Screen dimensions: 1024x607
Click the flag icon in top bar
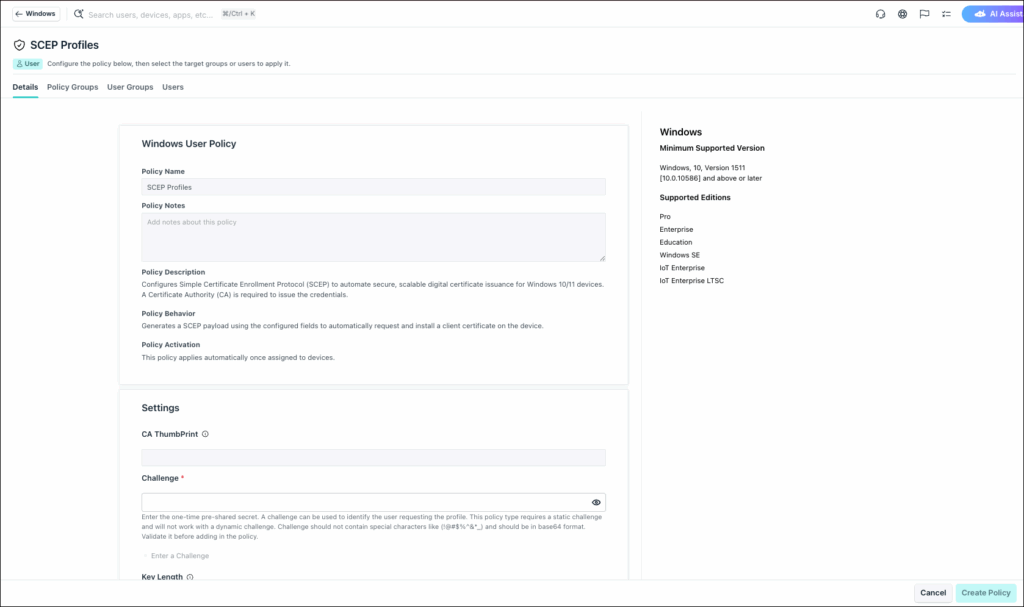click(924, 14)
